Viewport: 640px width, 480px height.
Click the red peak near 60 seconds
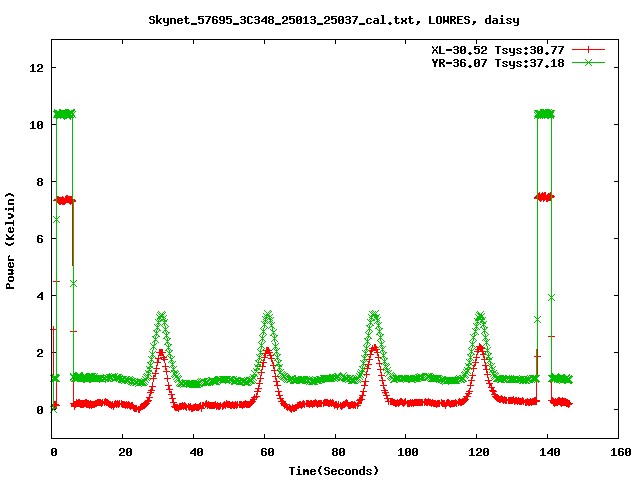pos(267,350)
